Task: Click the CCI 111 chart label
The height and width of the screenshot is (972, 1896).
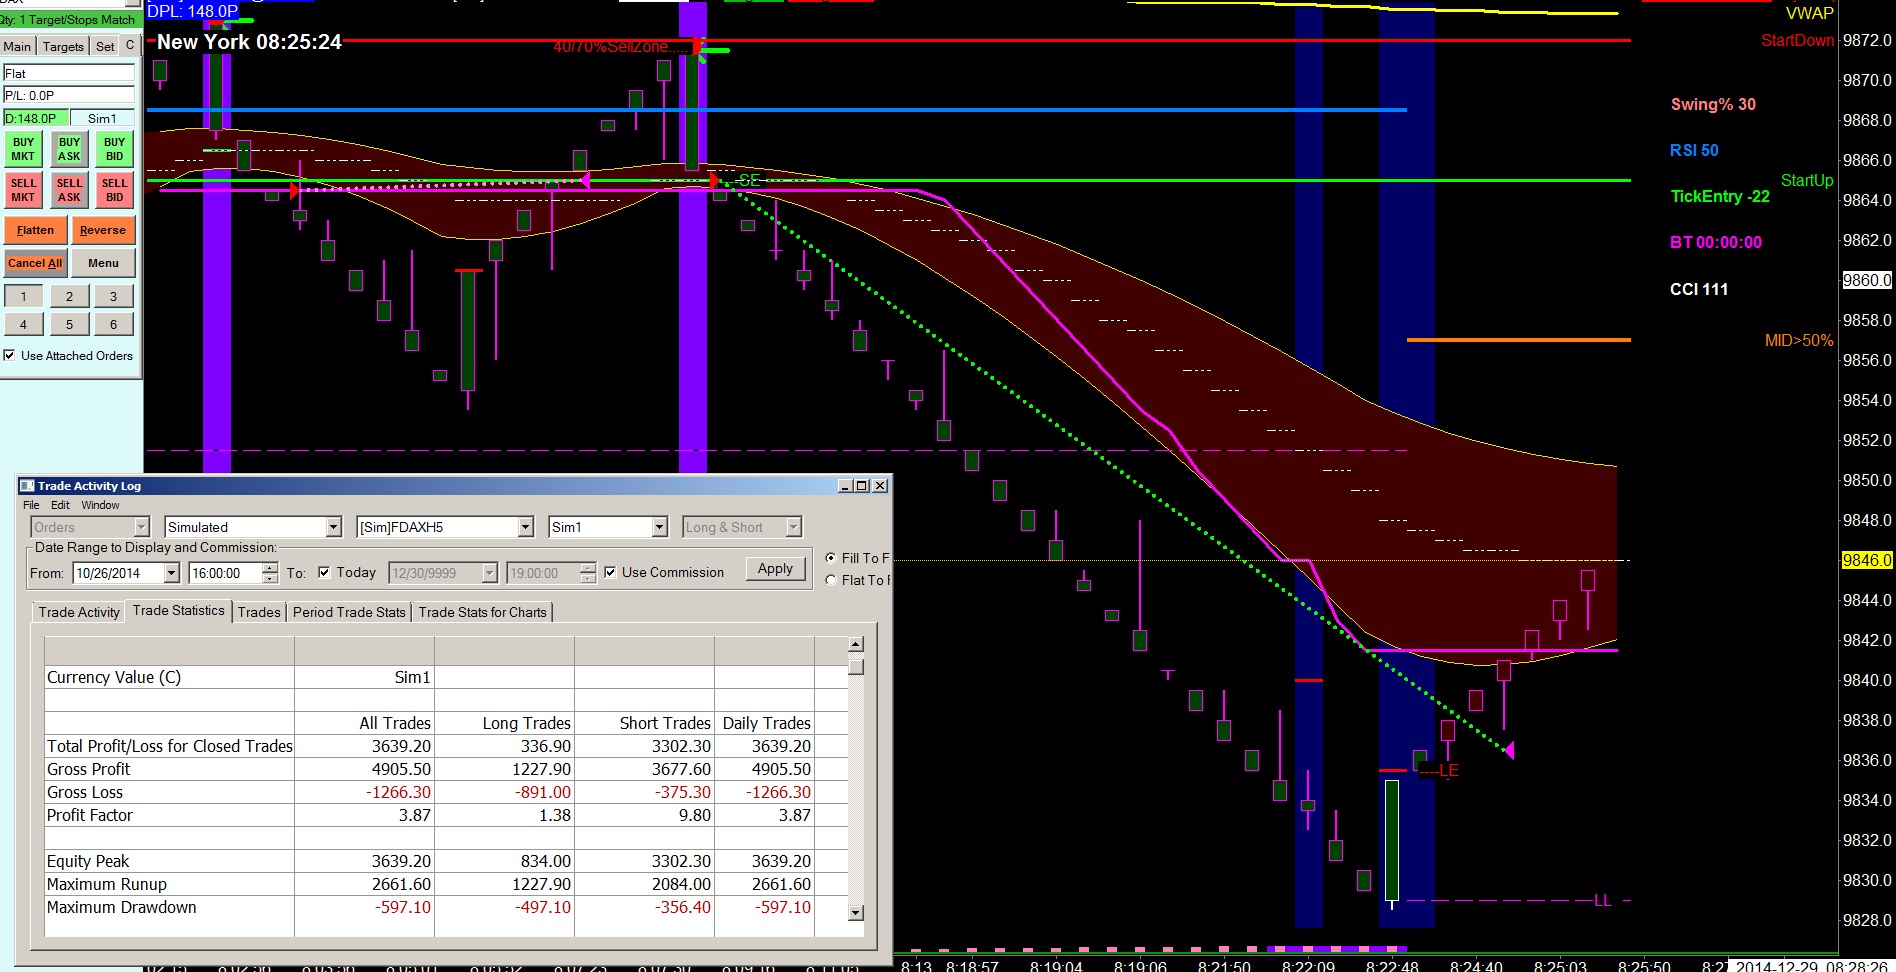Action: (x=1699, y=289)
